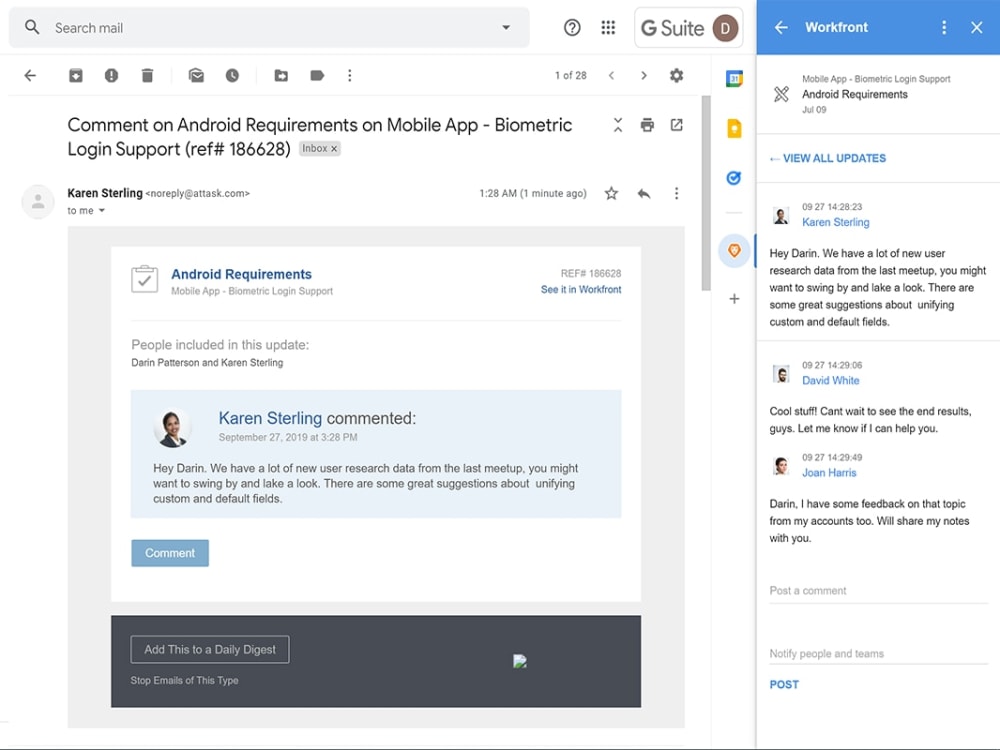Move email to a folder
1000x750 pixels.
pyautogui.click(x=281, y=75)
